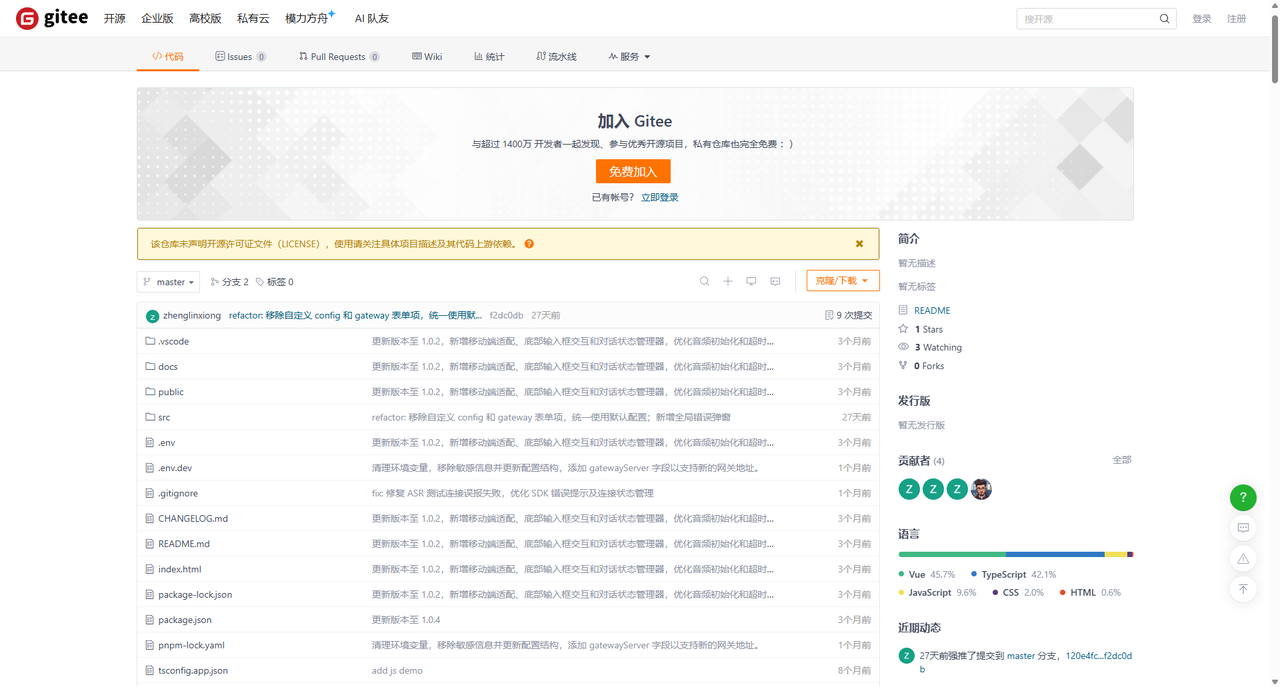The height and width of the screenshot is (687, 1280).
Task: Click the orange question mark in license notice
Action: [x=529, y=244]
